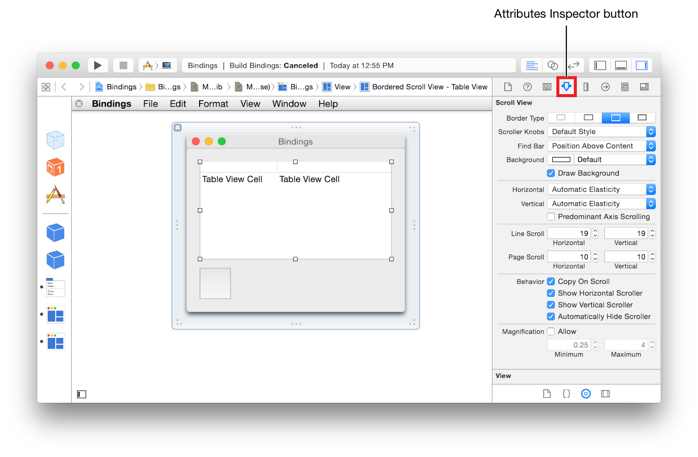Click the Run (play) button
698x457 pixels.
(x=97, y=65)
